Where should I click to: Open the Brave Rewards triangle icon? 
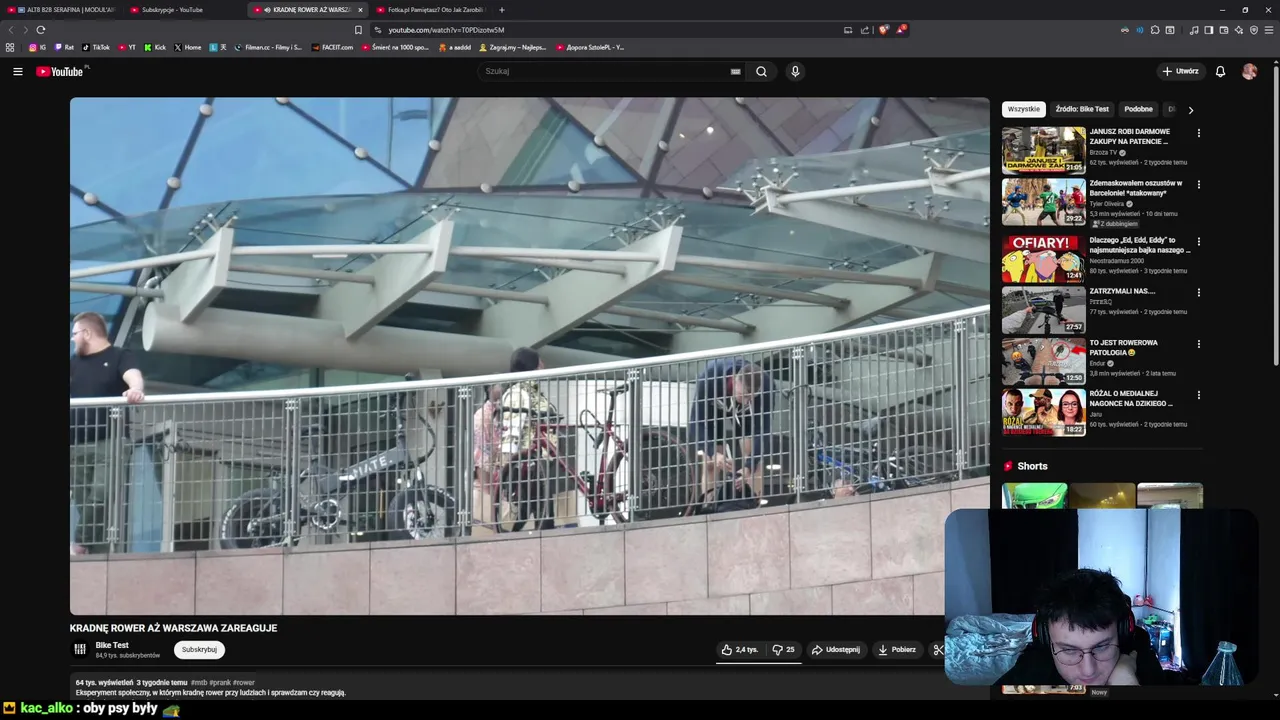[900, 30]
